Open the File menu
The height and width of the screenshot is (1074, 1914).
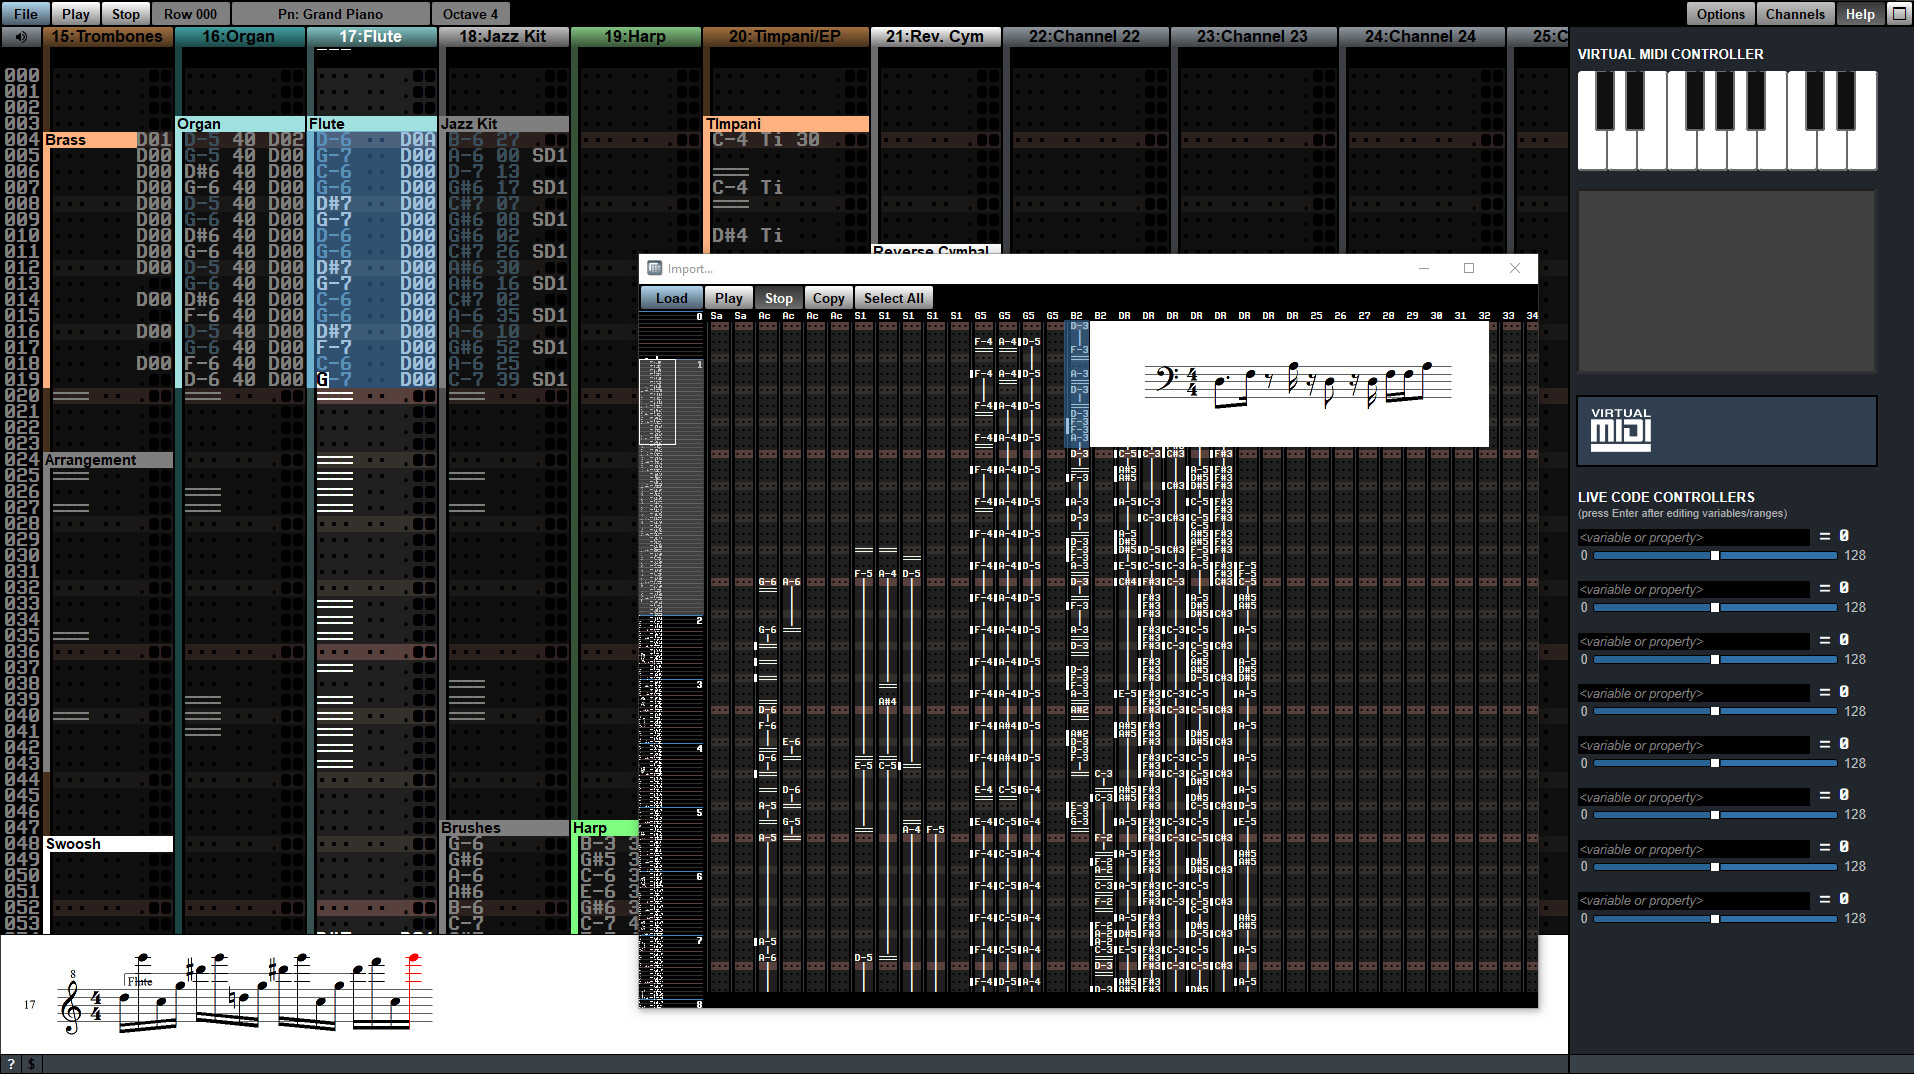[24, 13]
